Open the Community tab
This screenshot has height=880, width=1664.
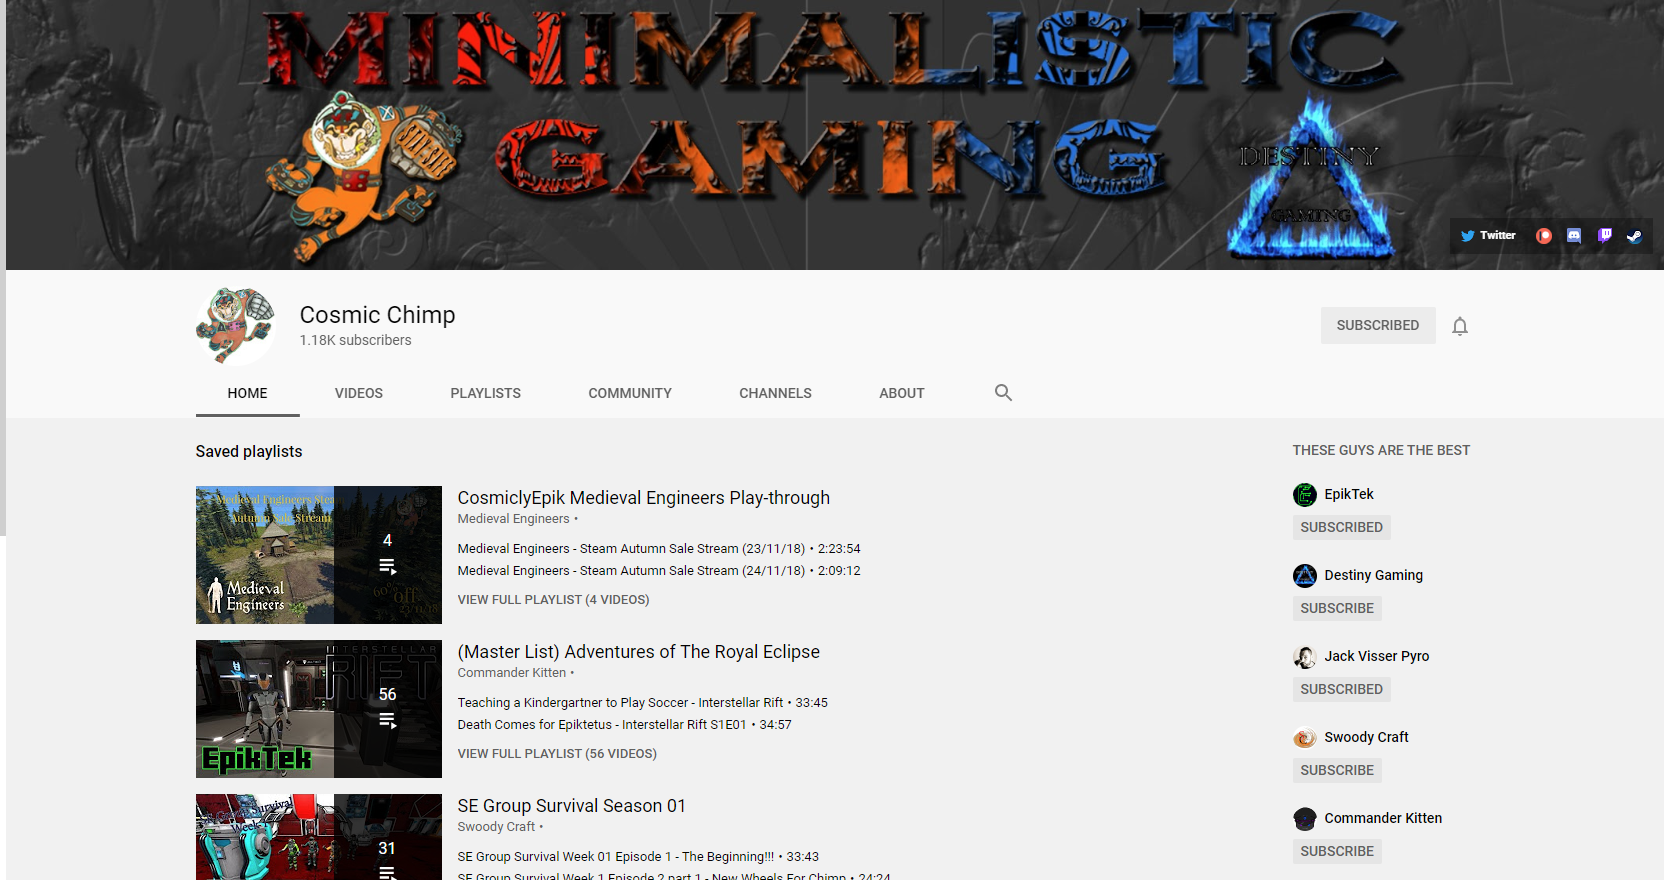click(x=629, y=393)
